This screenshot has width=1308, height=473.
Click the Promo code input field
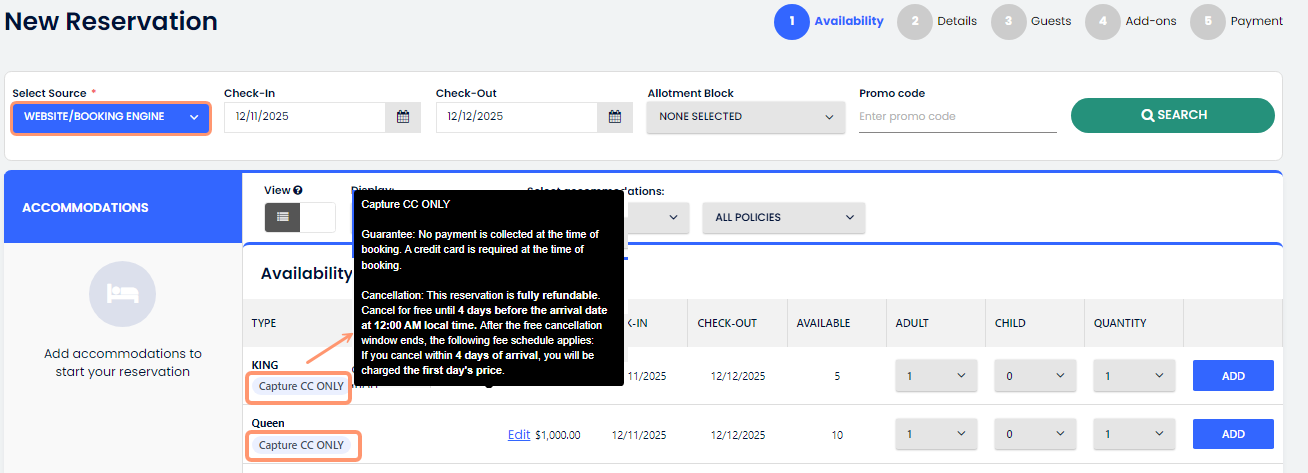pos(957,117)
